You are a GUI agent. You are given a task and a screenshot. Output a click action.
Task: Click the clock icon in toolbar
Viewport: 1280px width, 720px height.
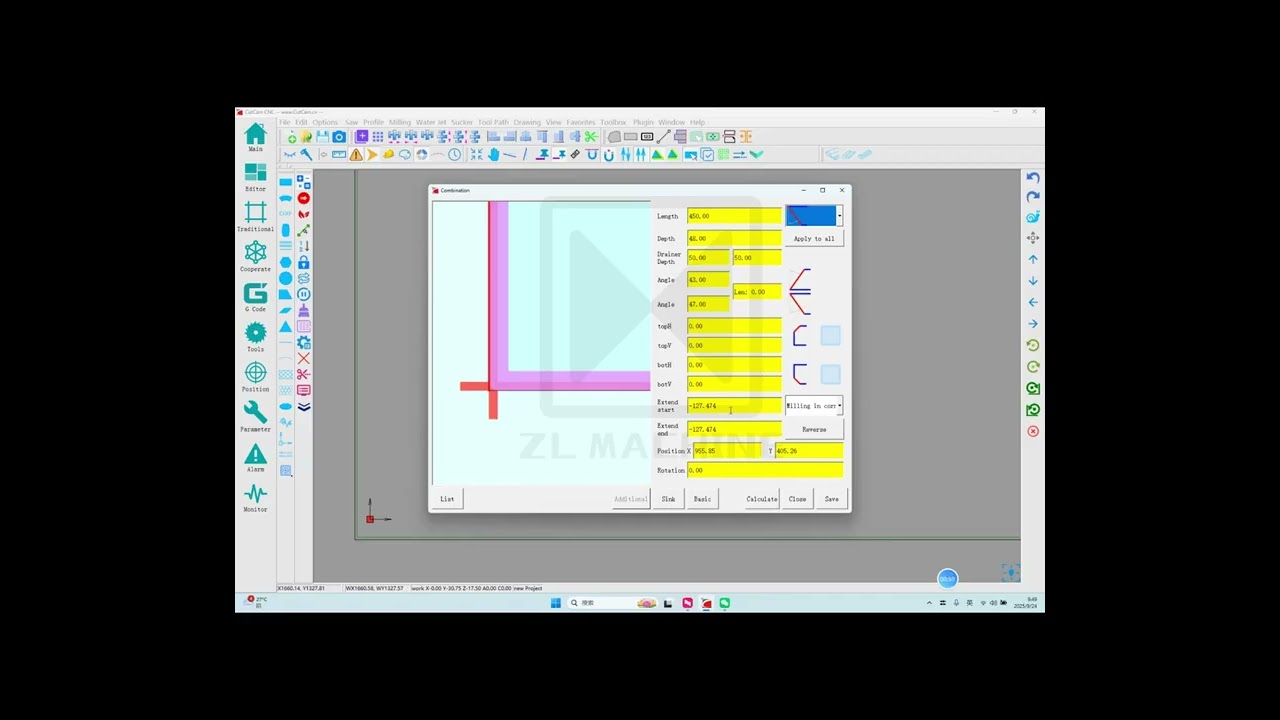pos(455,155)
